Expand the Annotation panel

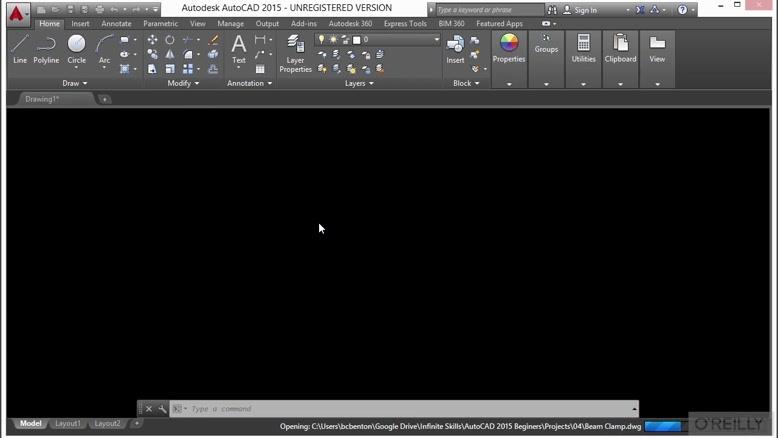(x=250, y=83)
